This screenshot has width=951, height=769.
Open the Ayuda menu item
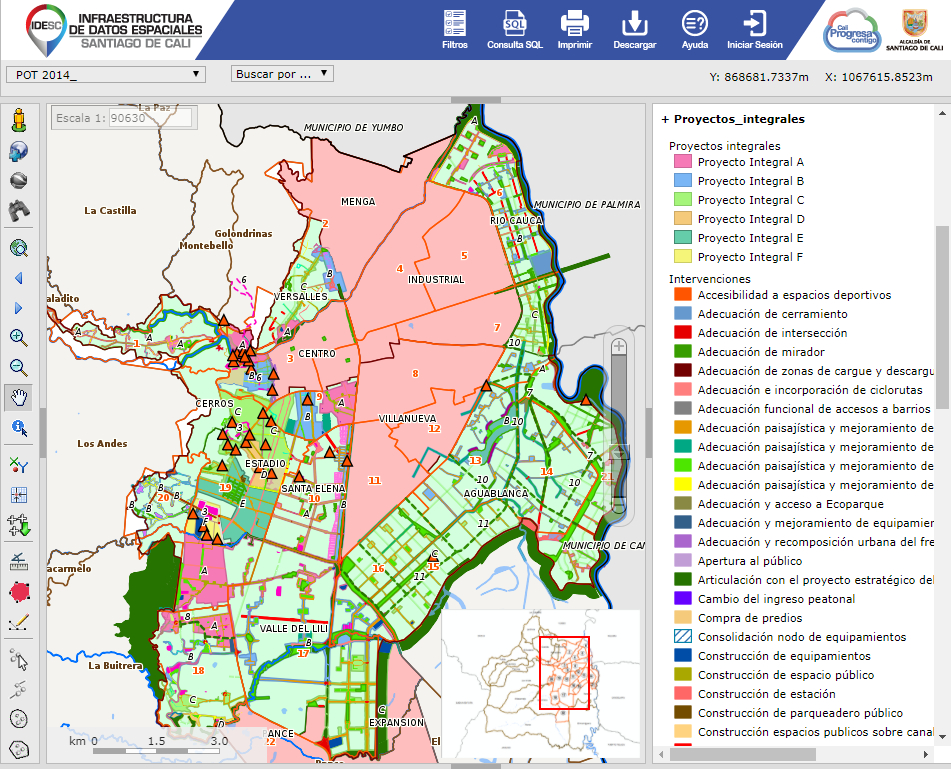pos(695,30)
